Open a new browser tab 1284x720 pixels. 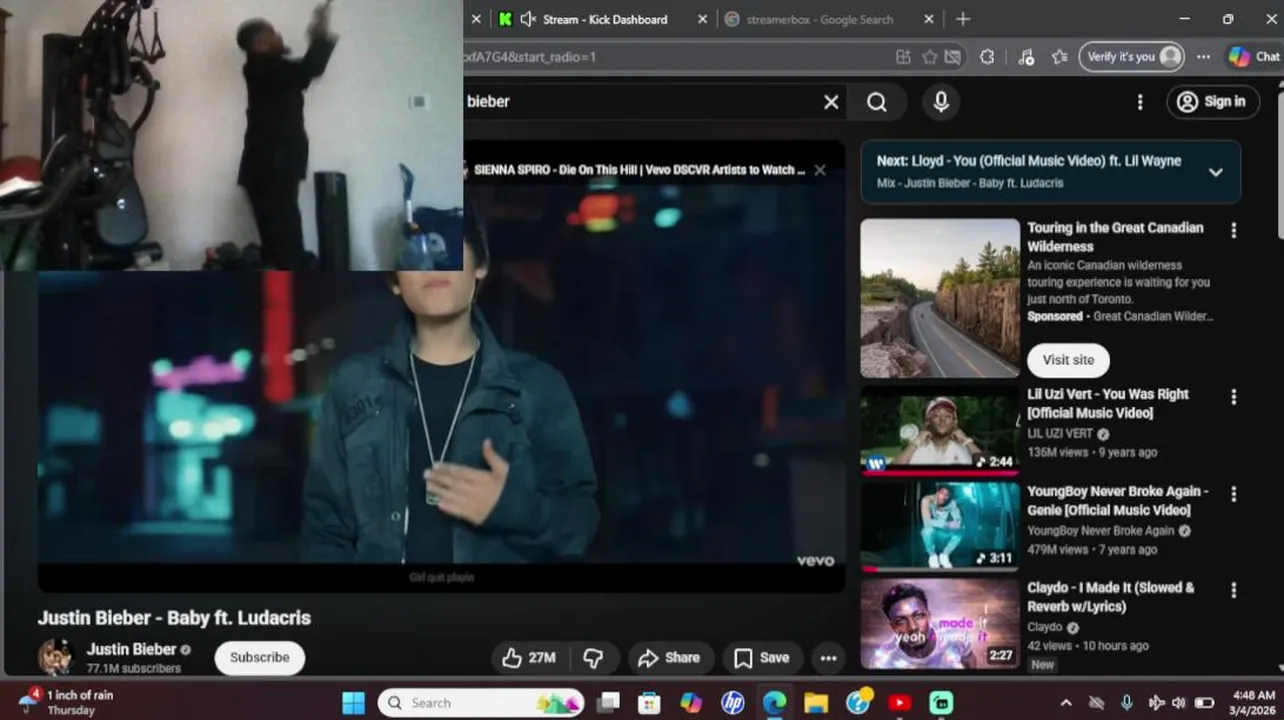tap(962, 19)
